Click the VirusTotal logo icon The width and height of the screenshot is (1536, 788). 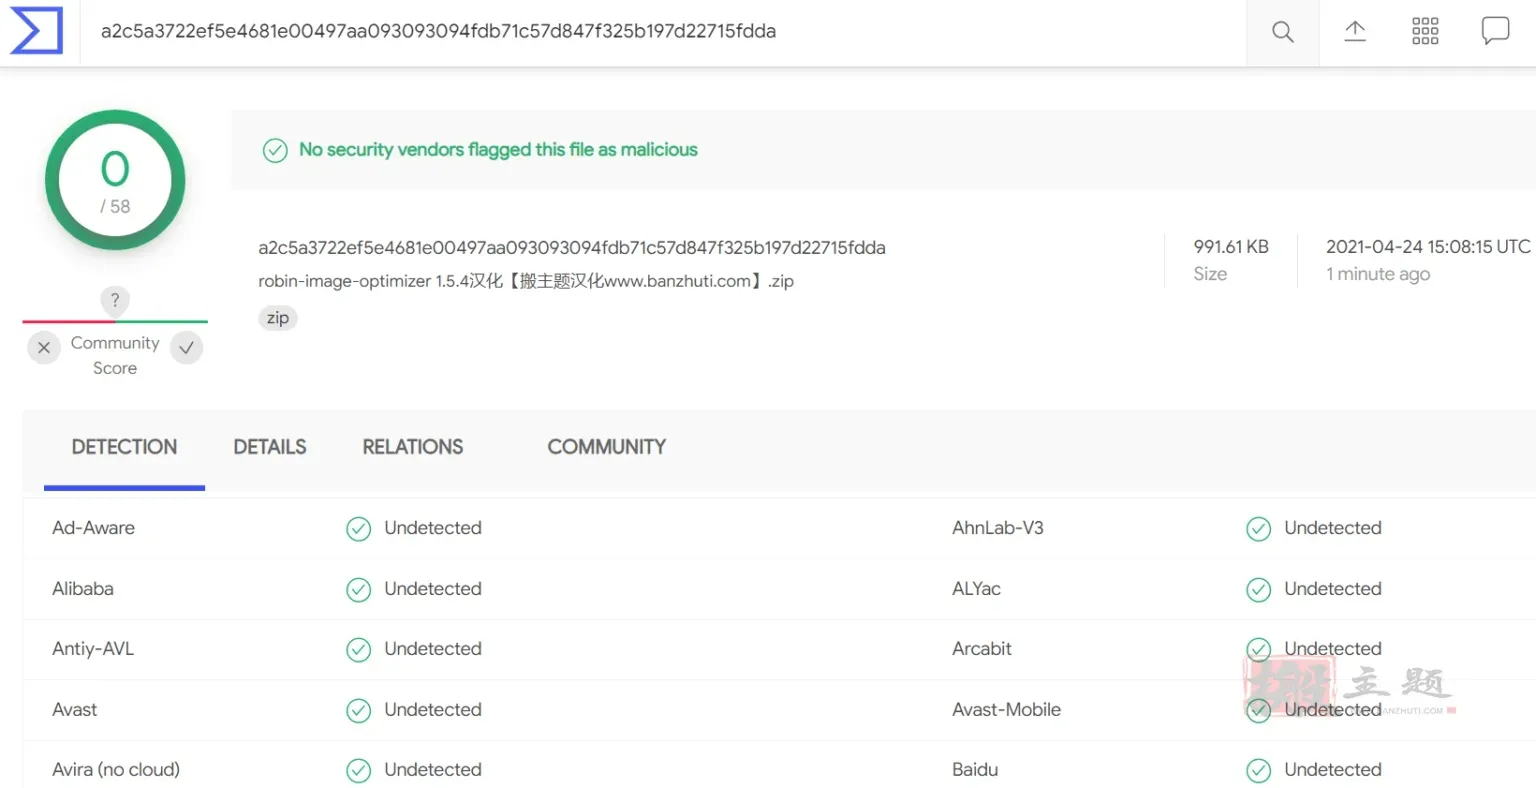36,31
